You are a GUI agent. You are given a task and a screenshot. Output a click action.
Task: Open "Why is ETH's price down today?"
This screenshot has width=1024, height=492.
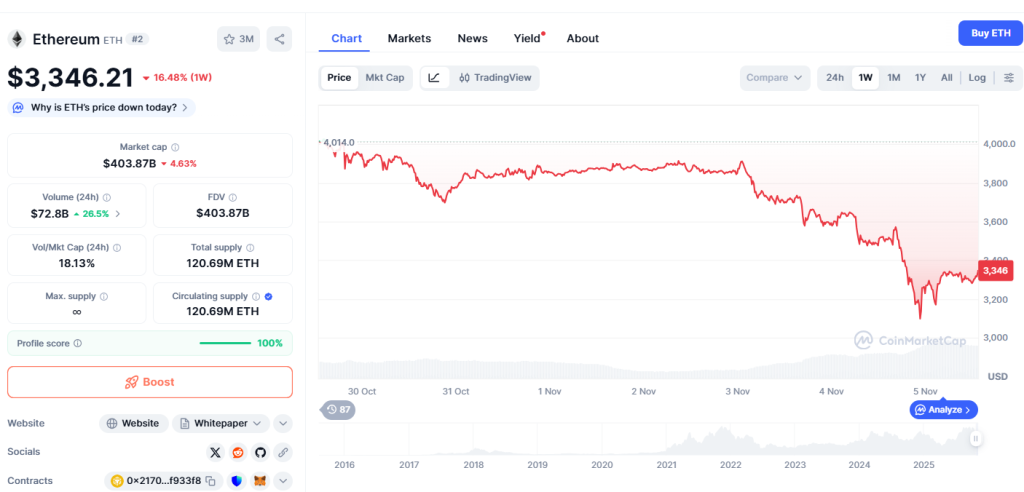(x=102, y=107)
